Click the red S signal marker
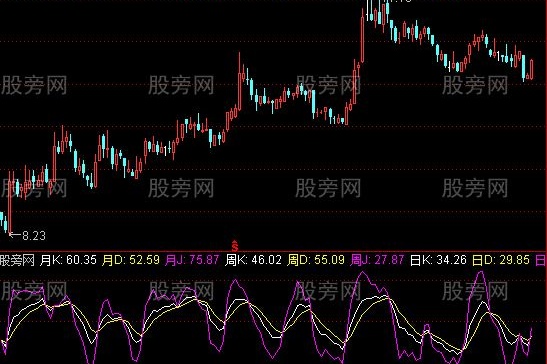This screenshot has width=547, height=364. [x=235, y=245]
